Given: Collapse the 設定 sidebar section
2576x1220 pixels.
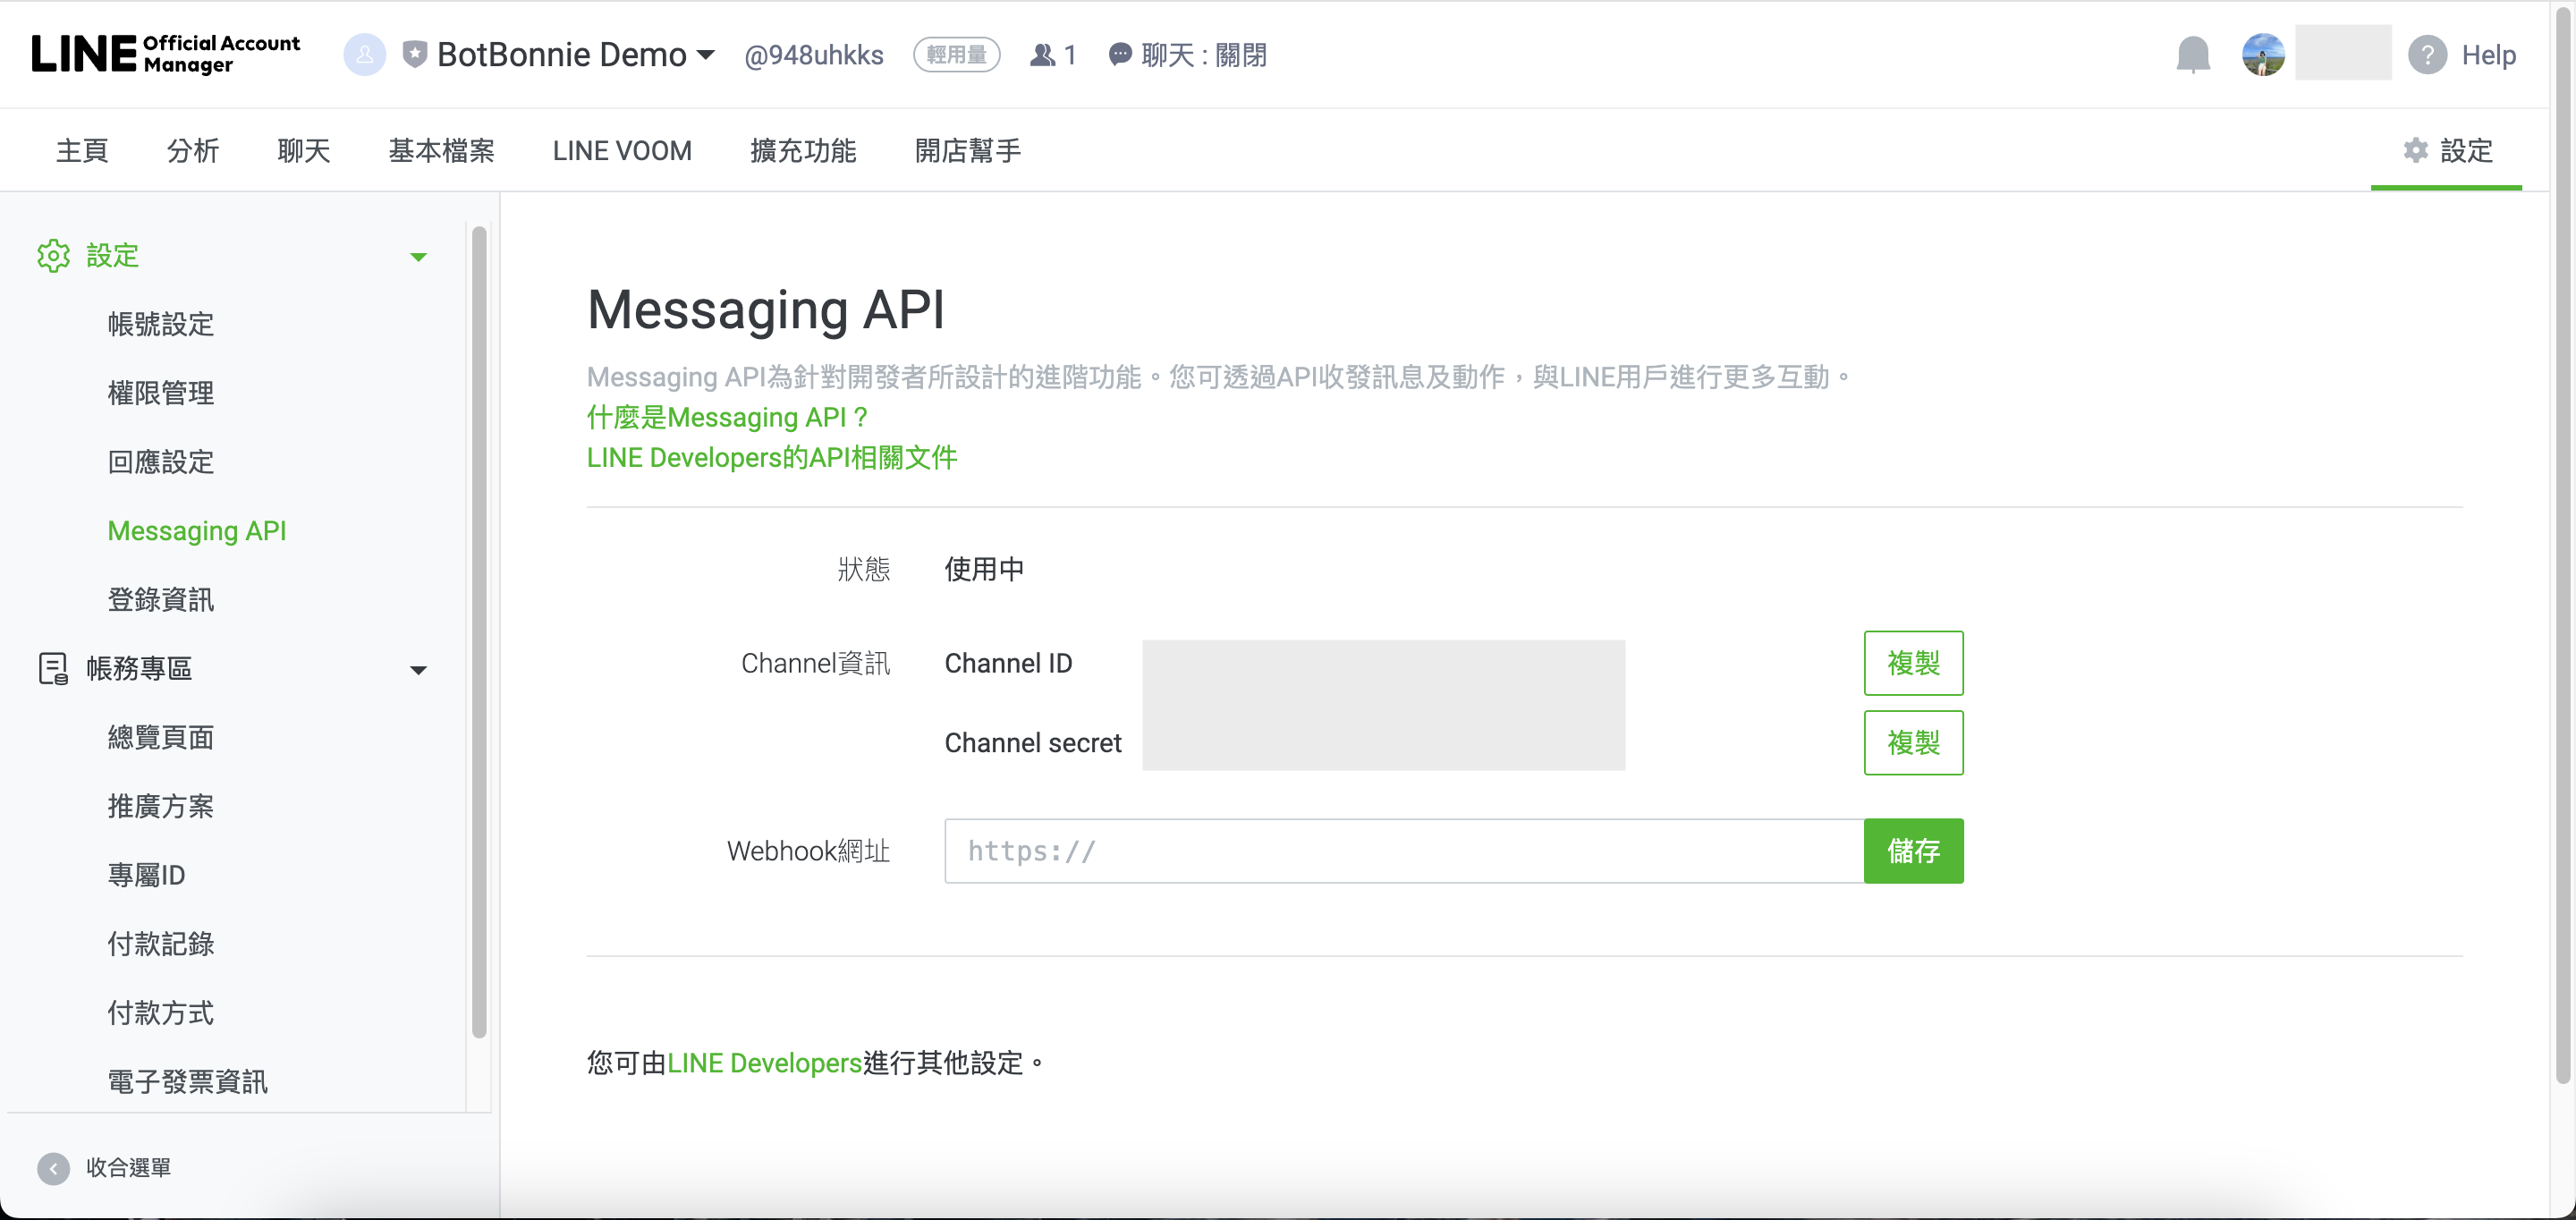Looking at the screenshot, I should [418, 257].
